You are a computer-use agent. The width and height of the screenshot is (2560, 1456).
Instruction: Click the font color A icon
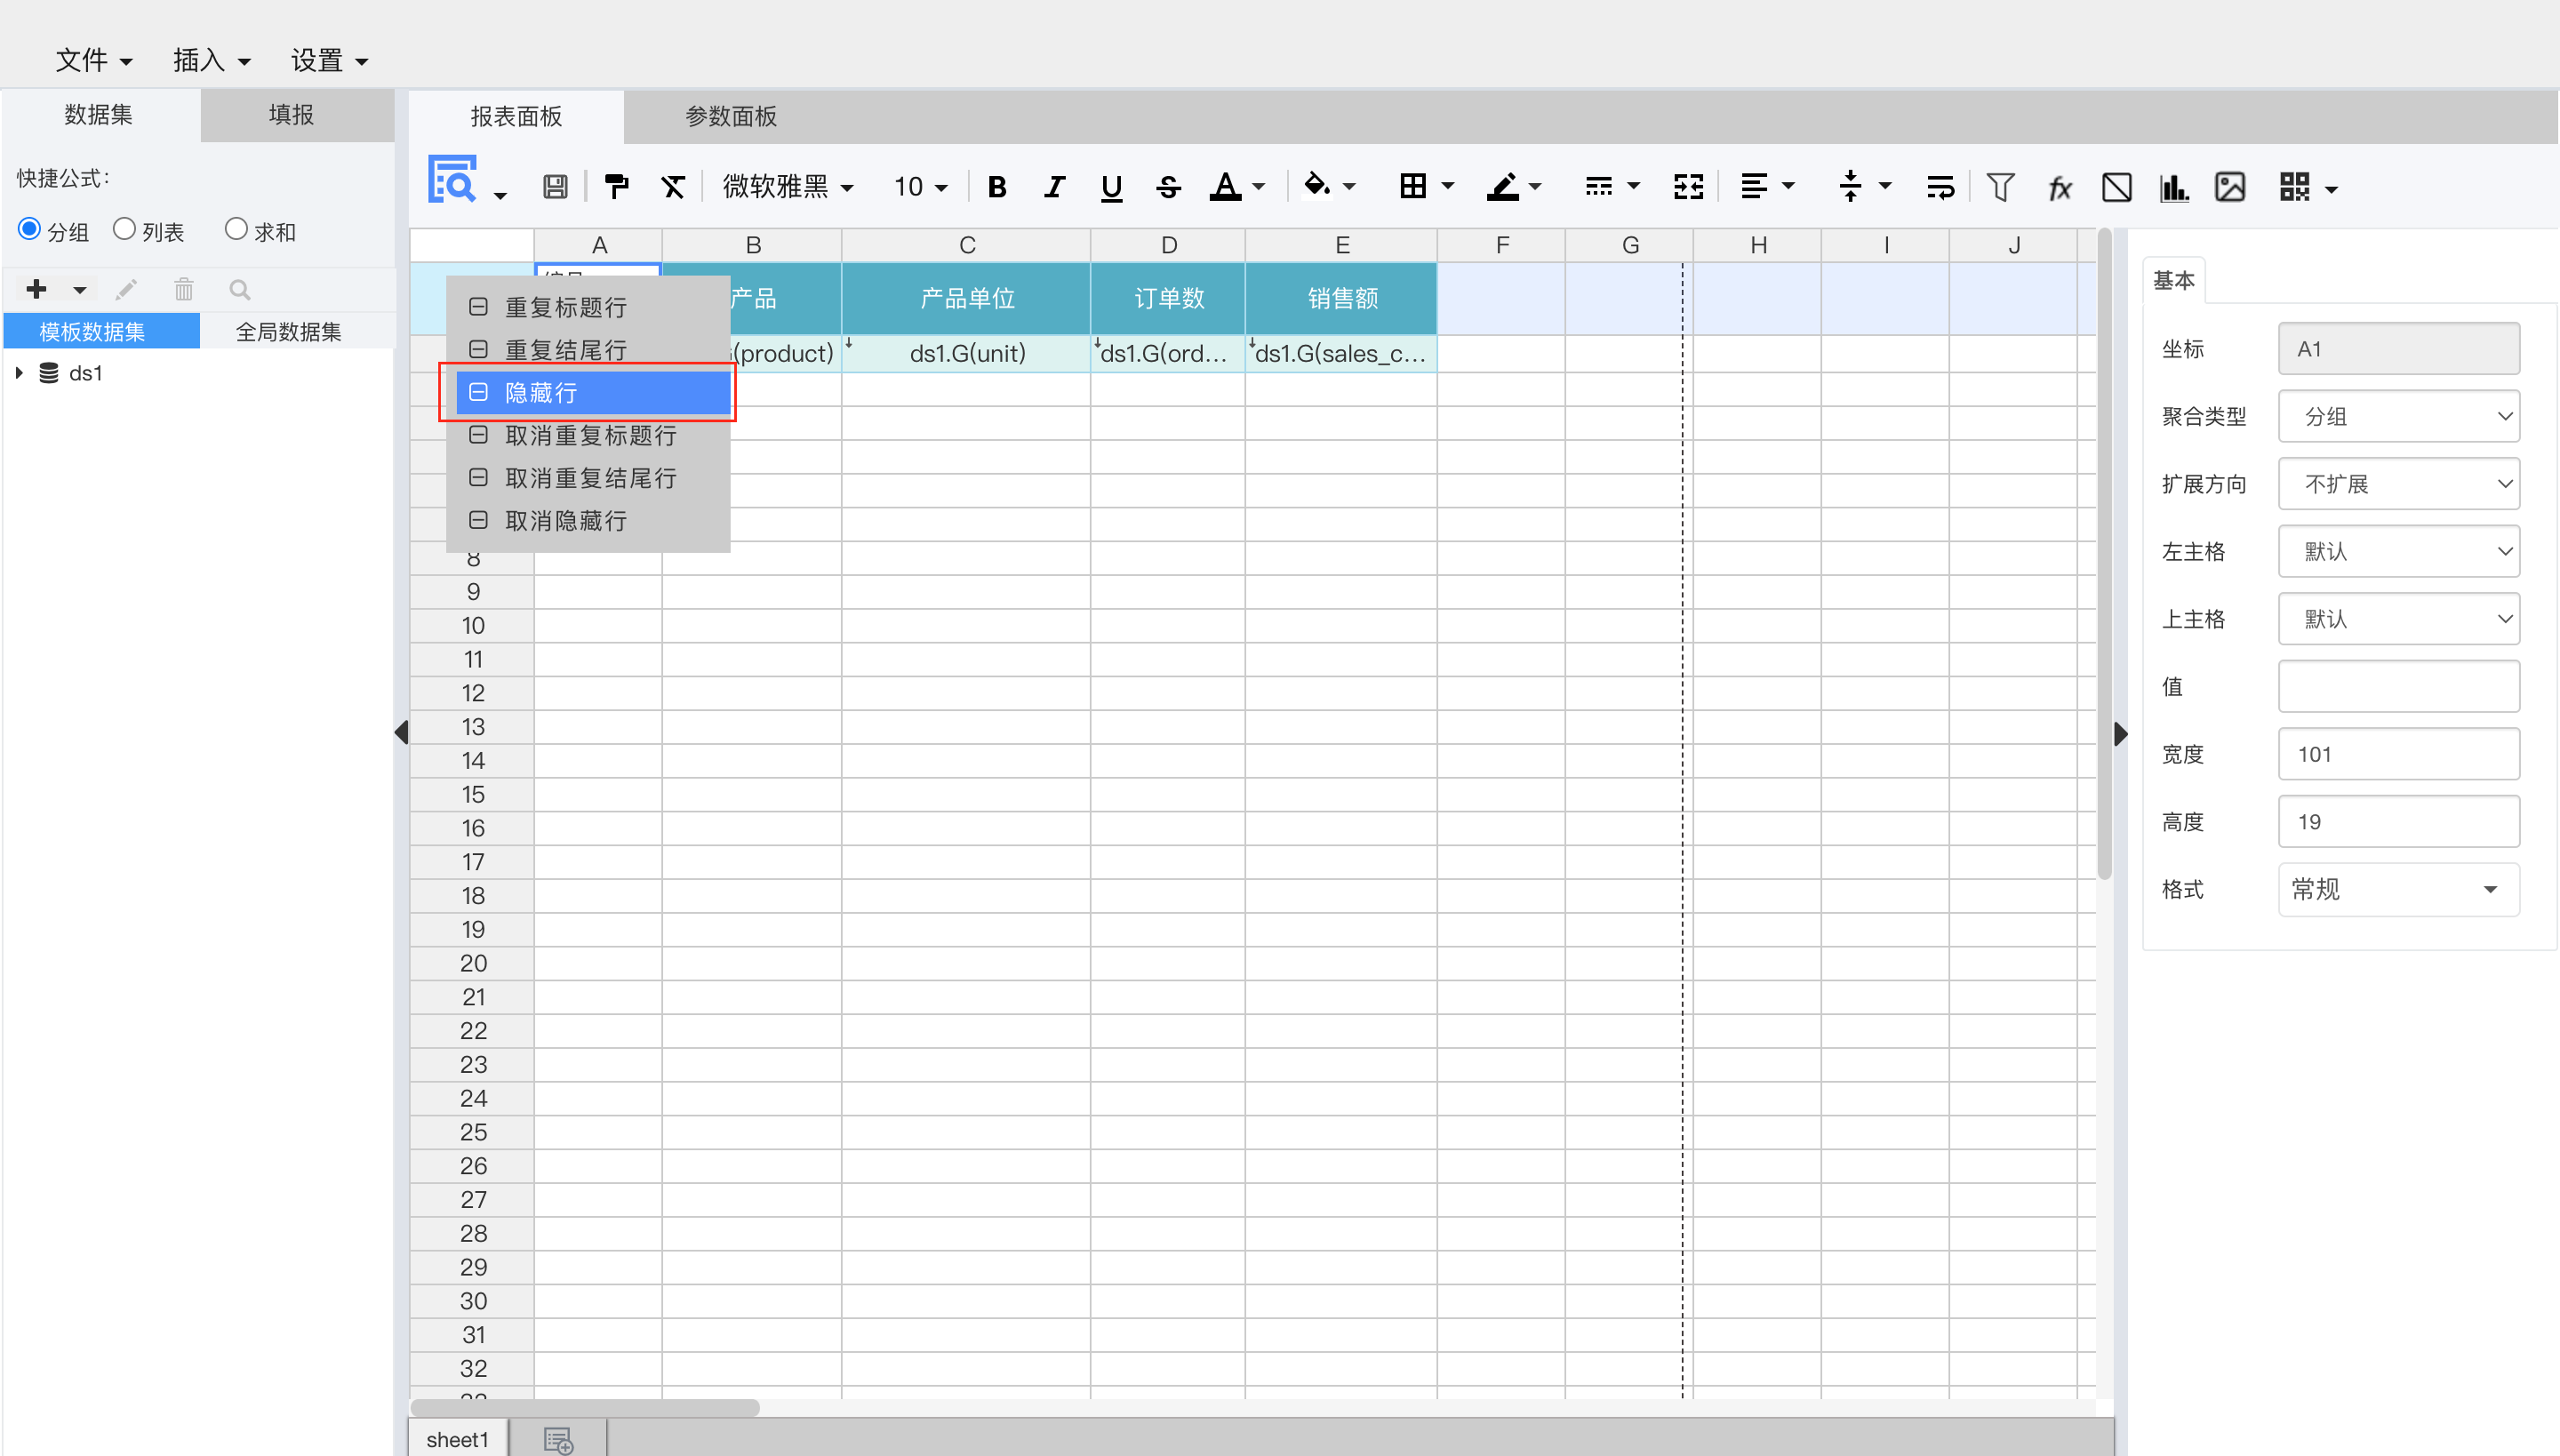click(1225, 187)
